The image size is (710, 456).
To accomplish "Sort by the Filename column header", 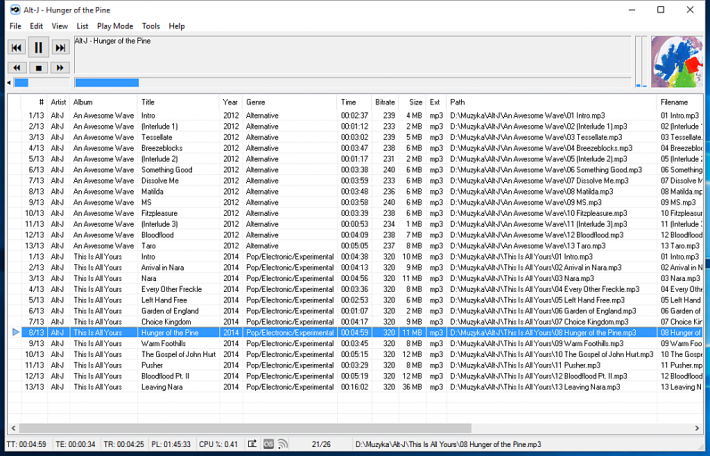I will (x=679, y=102).
